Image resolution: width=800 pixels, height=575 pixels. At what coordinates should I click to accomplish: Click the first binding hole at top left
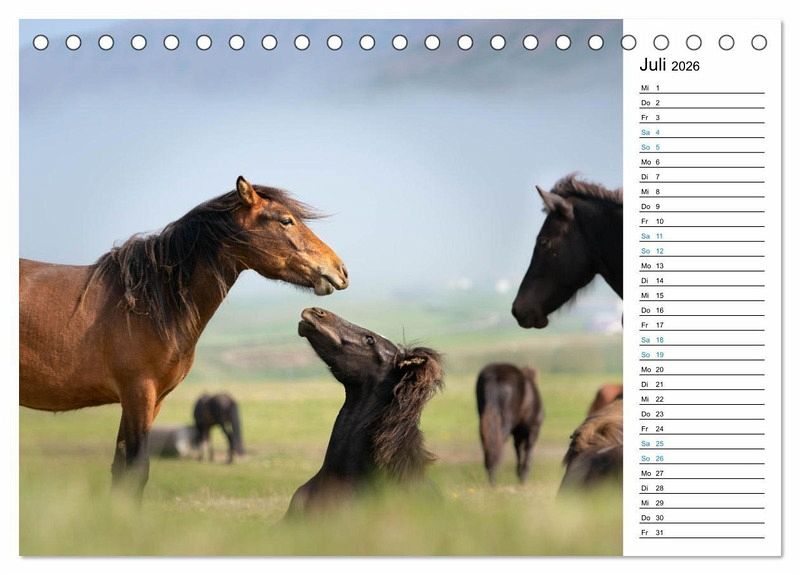point(41,42)
